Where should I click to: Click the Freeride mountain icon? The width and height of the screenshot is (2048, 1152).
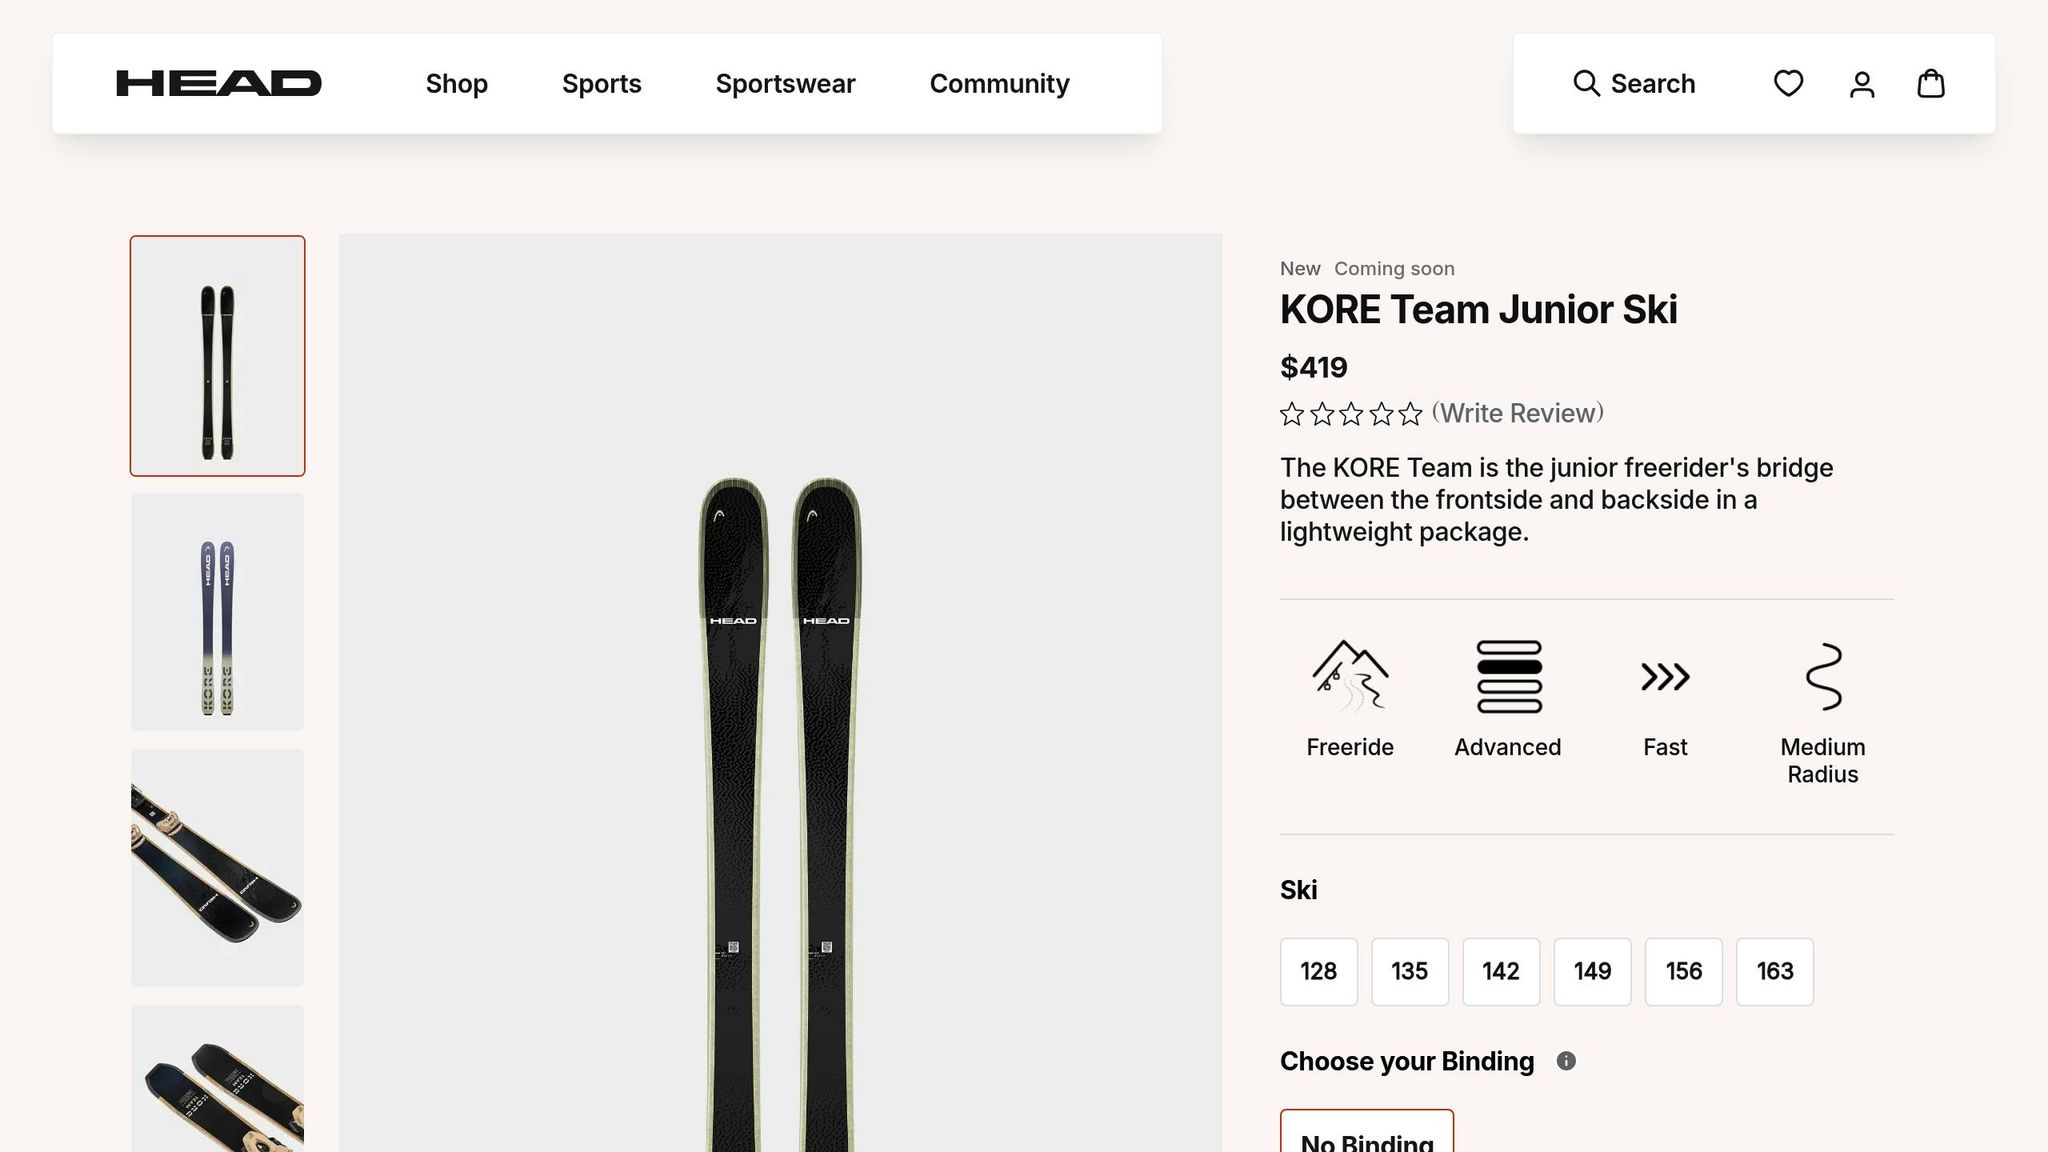click(x=1349, y=676)
